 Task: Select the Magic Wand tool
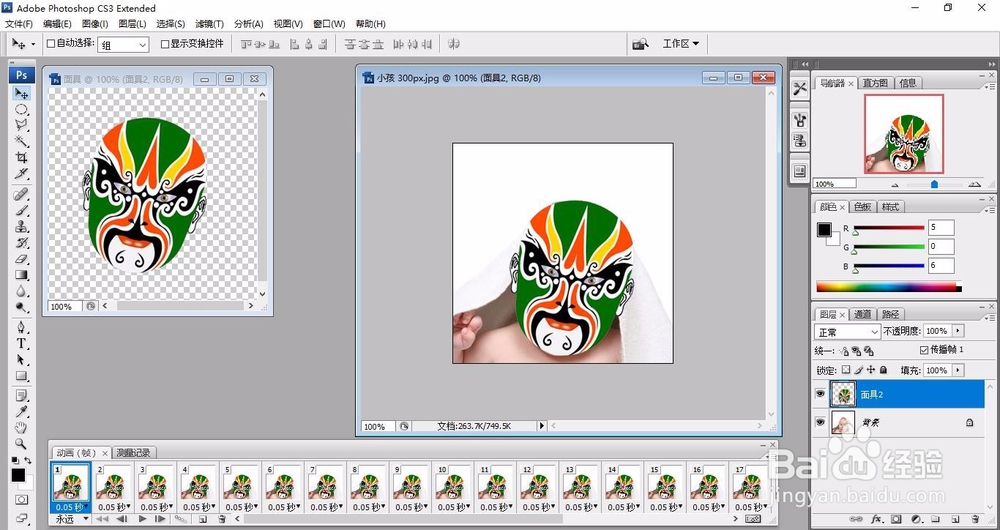point(21,142)
